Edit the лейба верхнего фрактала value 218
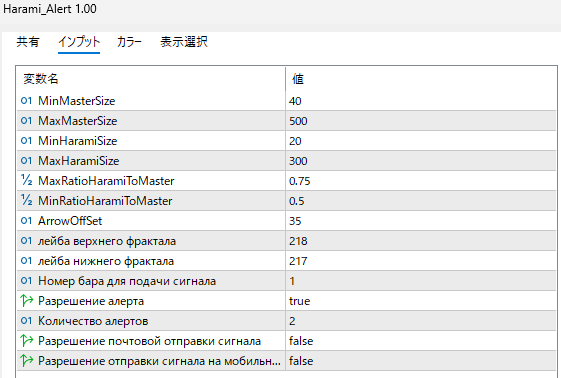Viewport: 561px width, 378px height. [x=421, y=241]
